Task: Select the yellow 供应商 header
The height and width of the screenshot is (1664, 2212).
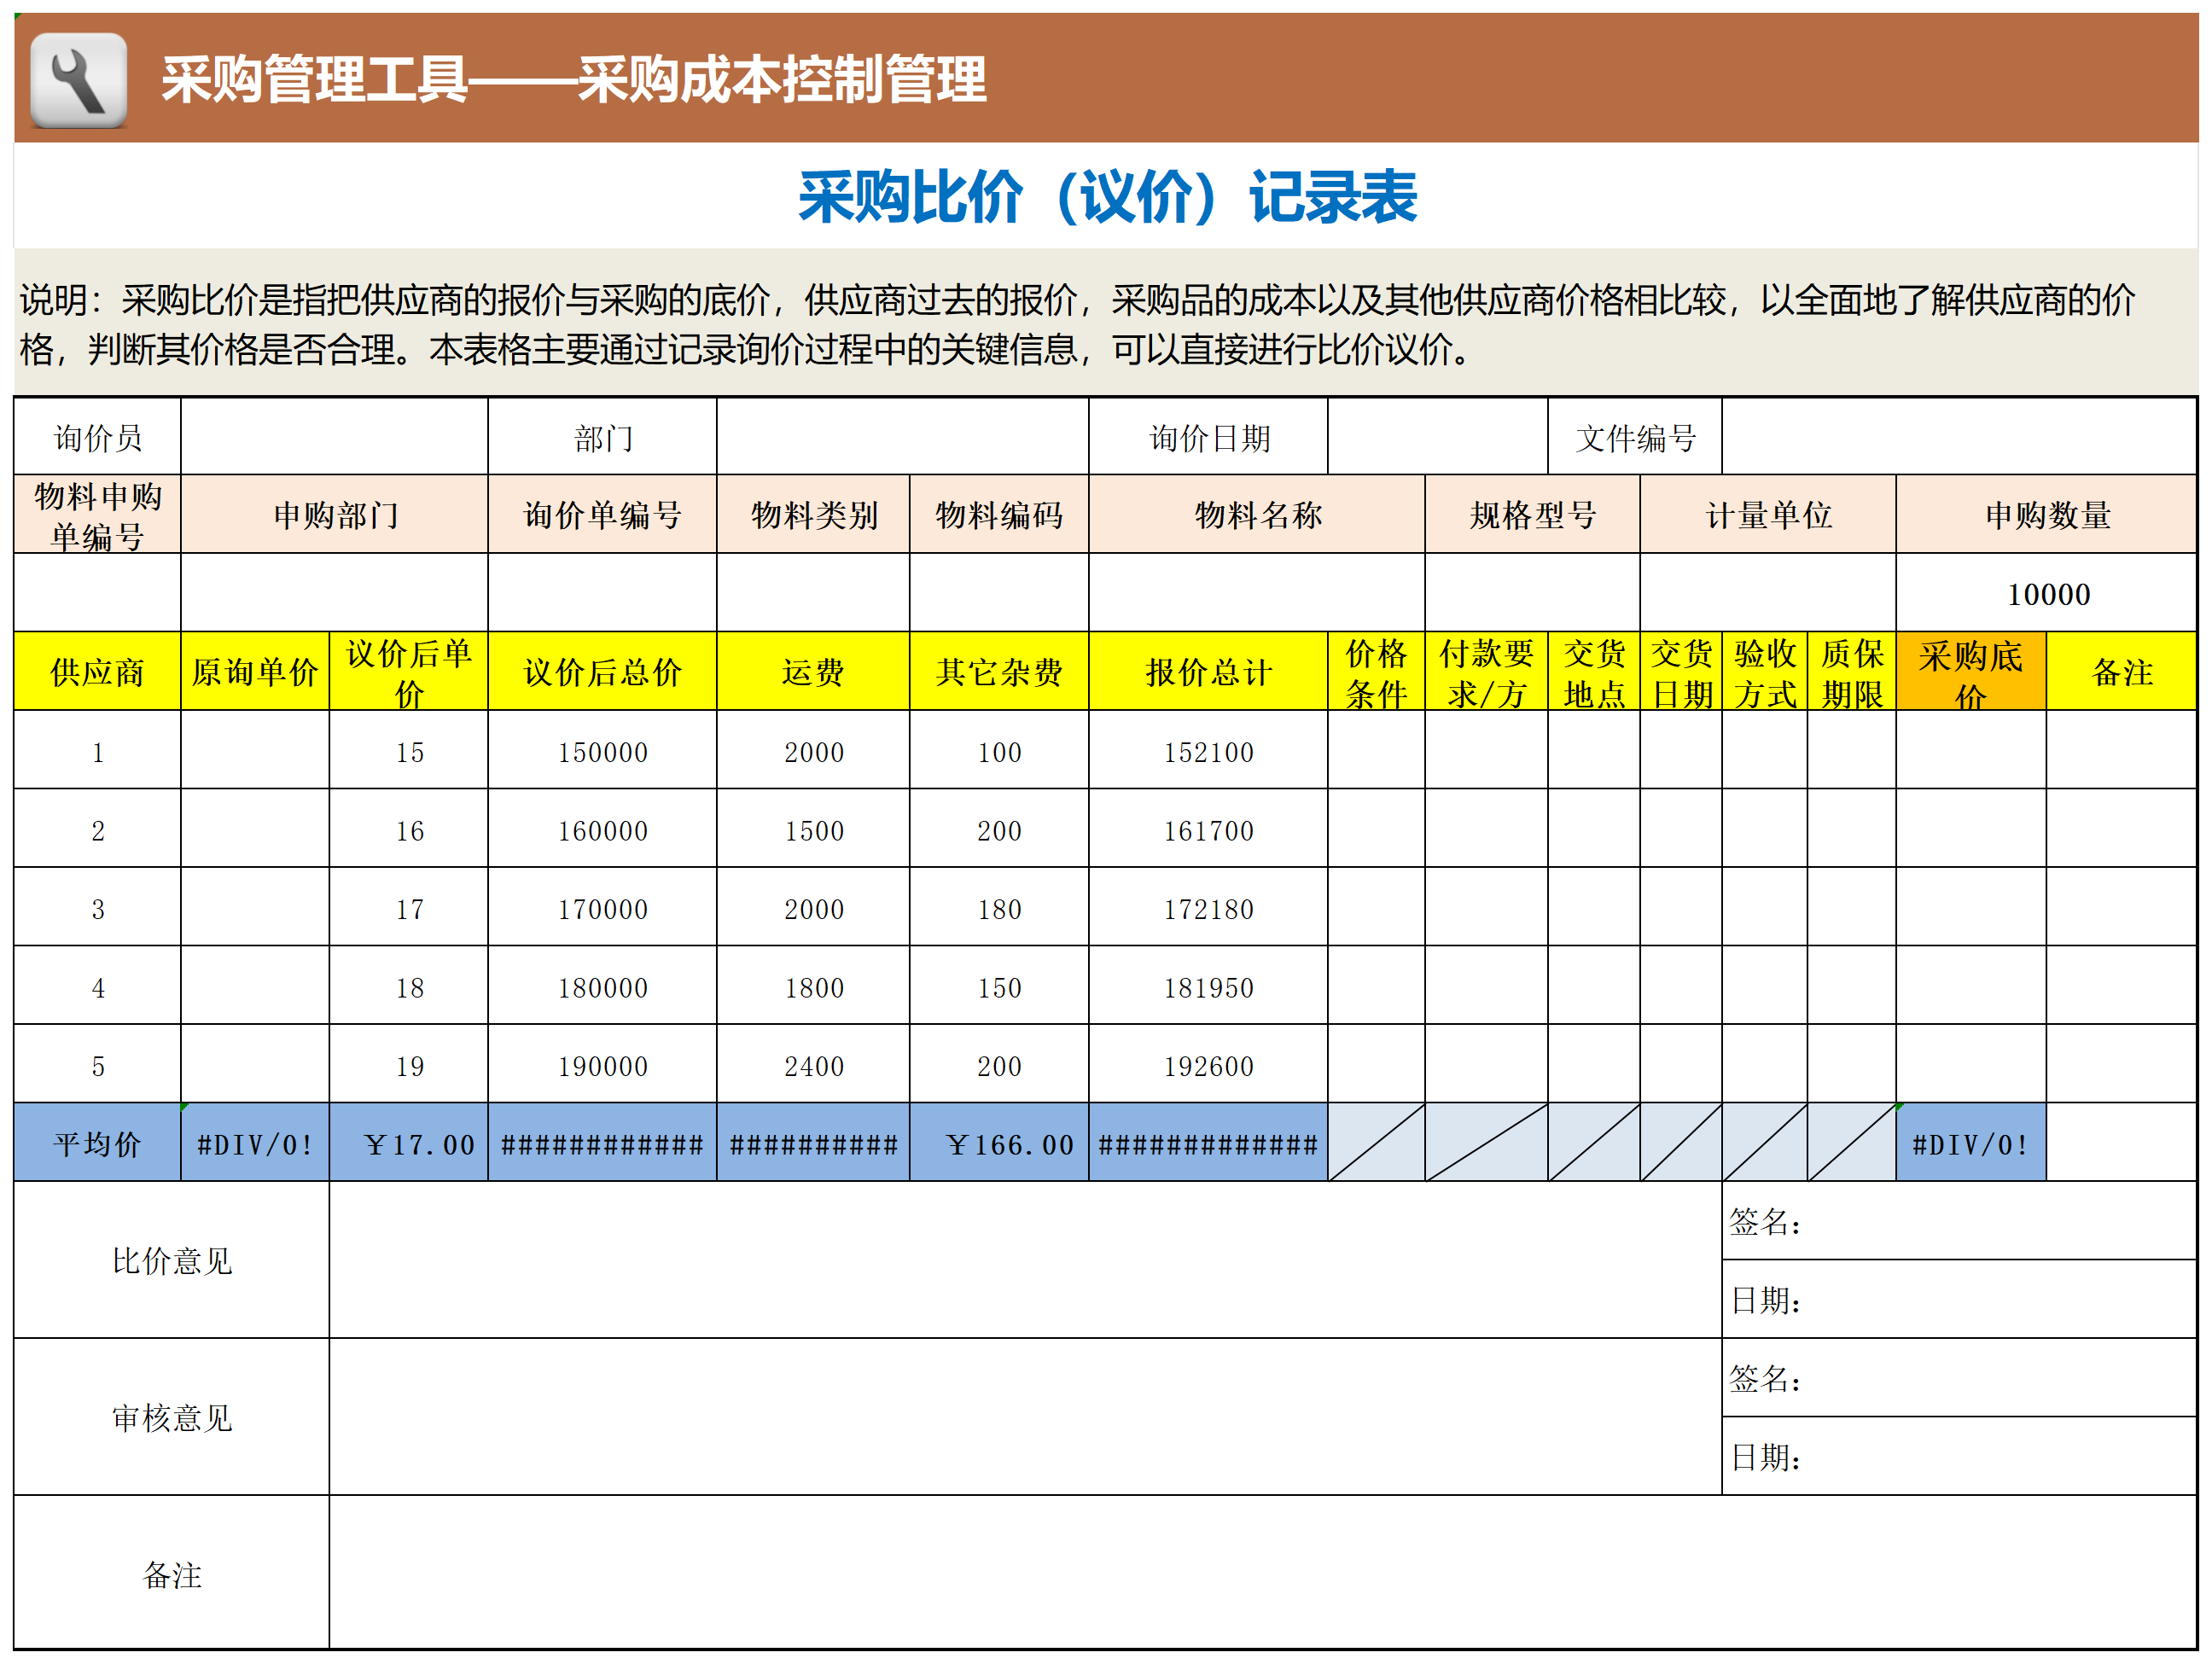Action: (97, 672)
